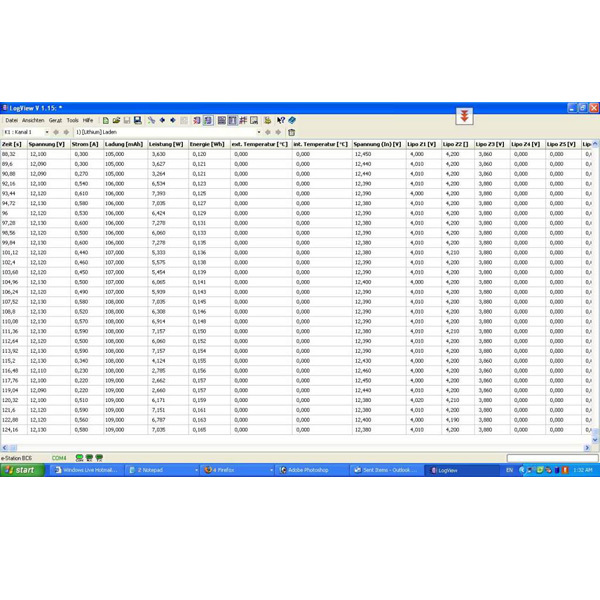Click the table's vertical scroll down arrow

tap(595, 440)
